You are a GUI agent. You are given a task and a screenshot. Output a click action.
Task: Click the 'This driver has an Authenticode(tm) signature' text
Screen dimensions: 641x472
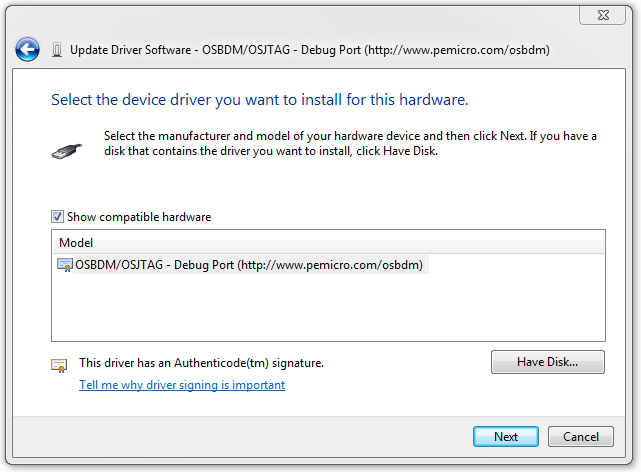[201, 363]
